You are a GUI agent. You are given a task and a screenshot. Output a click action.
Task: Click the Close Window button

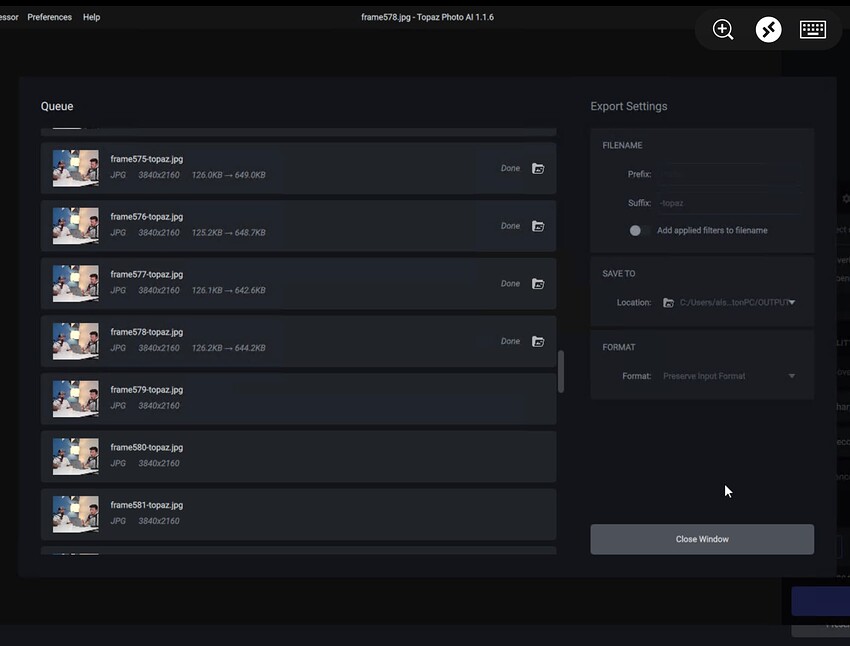702,540
